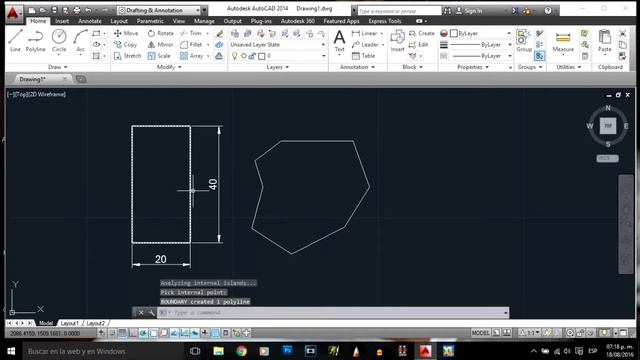
Task: Open the Layout1 tab
Action: (x=69, y=323)
